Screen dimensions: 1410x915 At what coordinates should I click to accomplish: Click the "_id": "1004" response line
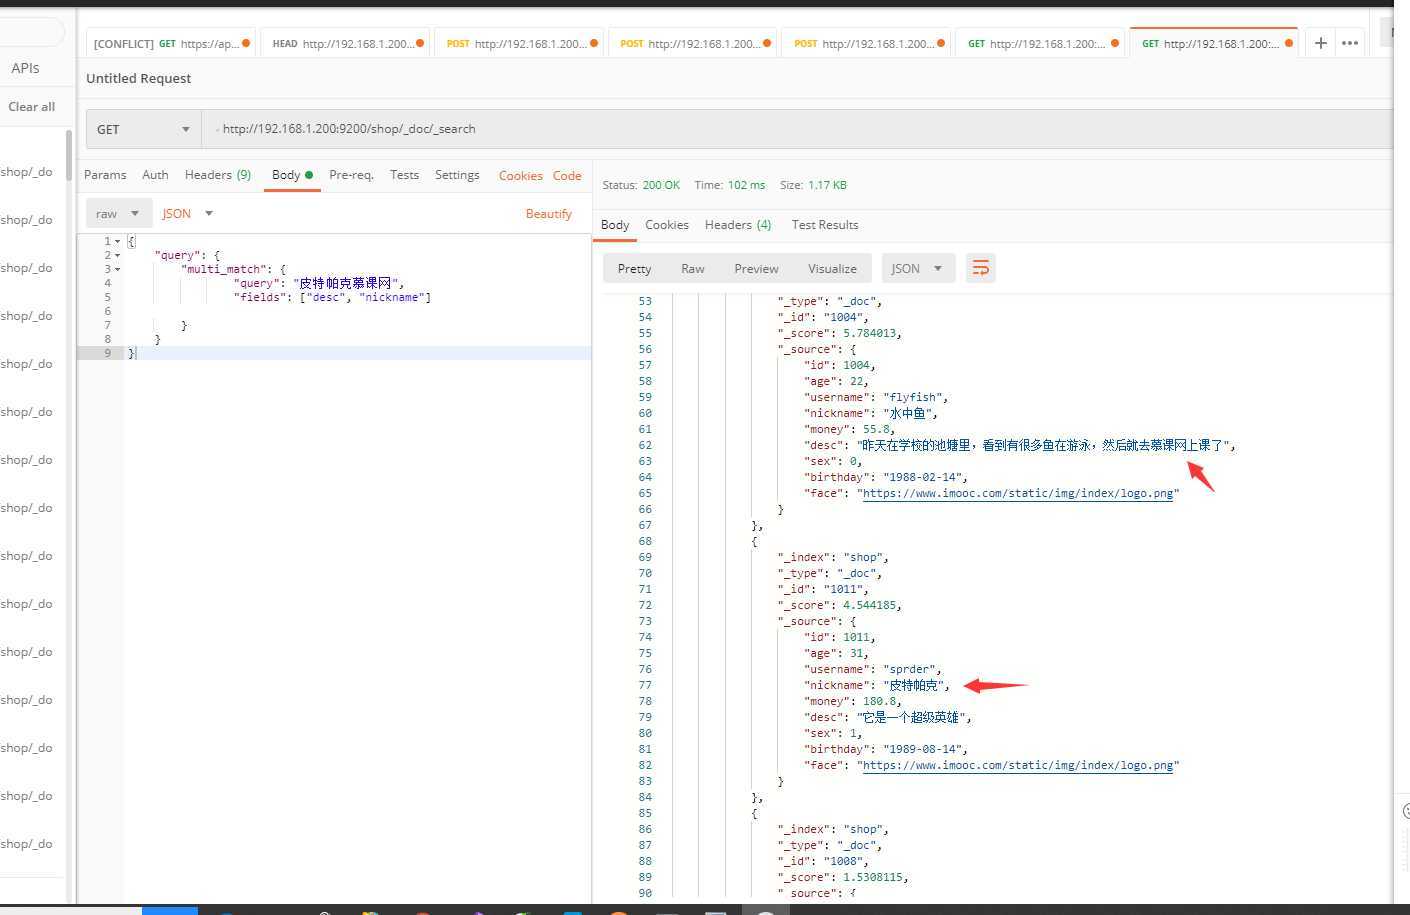(823, 317)
